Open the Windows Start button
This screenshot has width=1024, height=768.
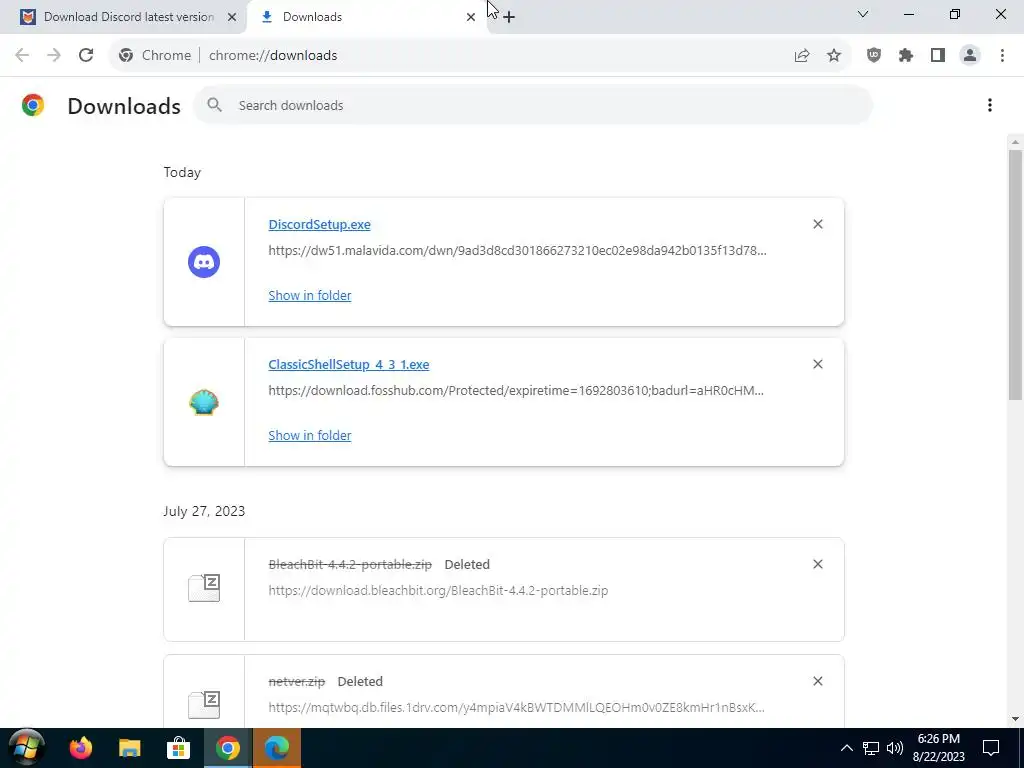click(26, 748)
